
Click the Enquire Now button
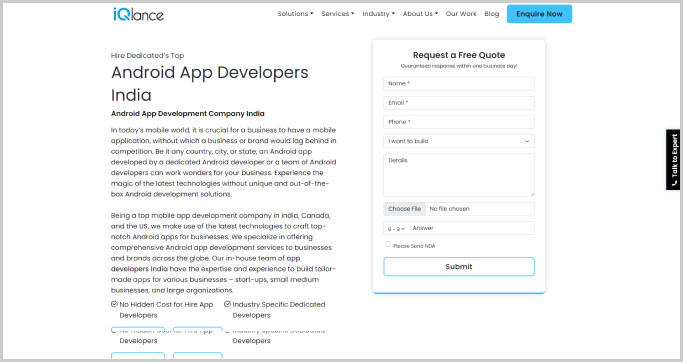pos(539,14)
